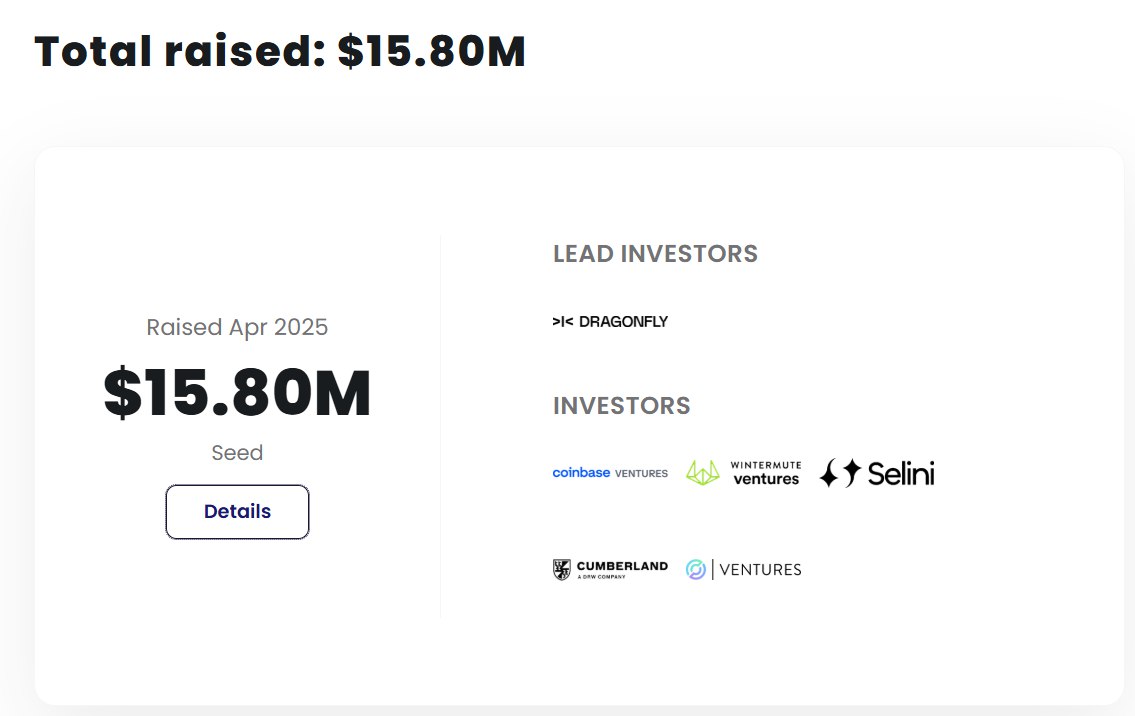The height and width of the screenshot is (716, 1135).
Task: Select the A DRW COMPANY subtitle text
Action: click(602, 577)
